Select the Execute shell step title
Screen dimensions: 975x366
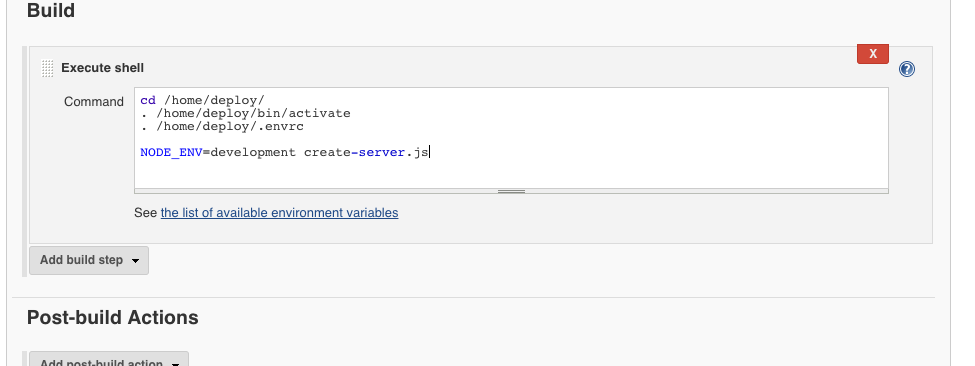click(103, 68)
